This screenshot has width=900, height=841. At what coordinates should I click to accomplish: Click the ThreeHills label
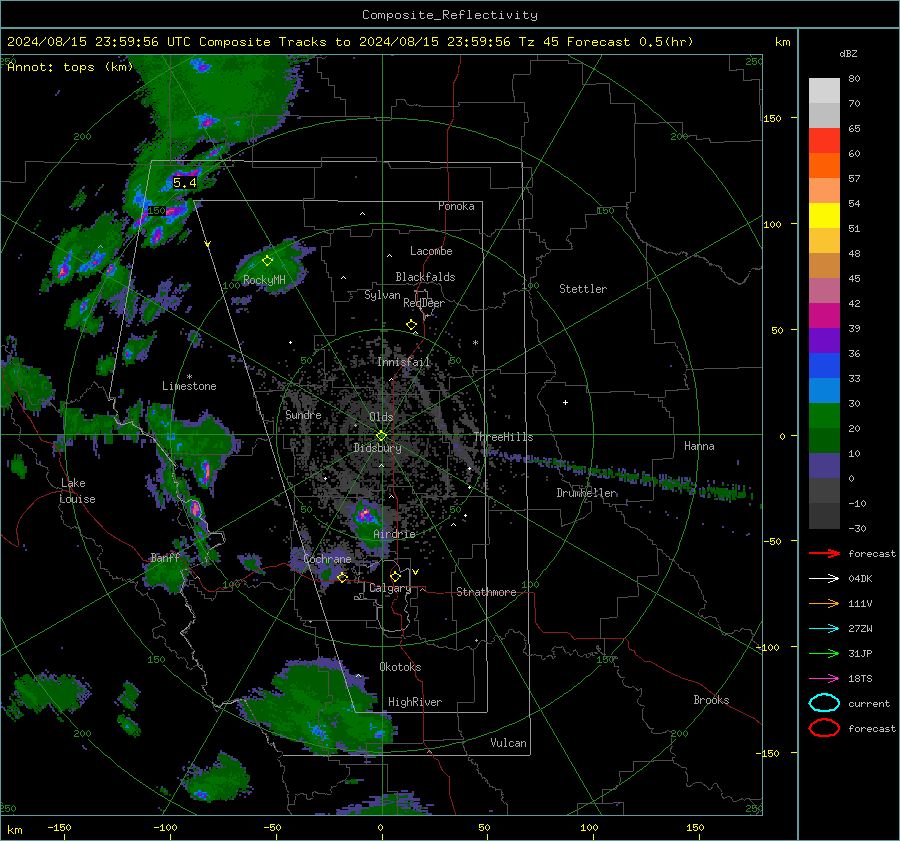click(x=503, y=437)
